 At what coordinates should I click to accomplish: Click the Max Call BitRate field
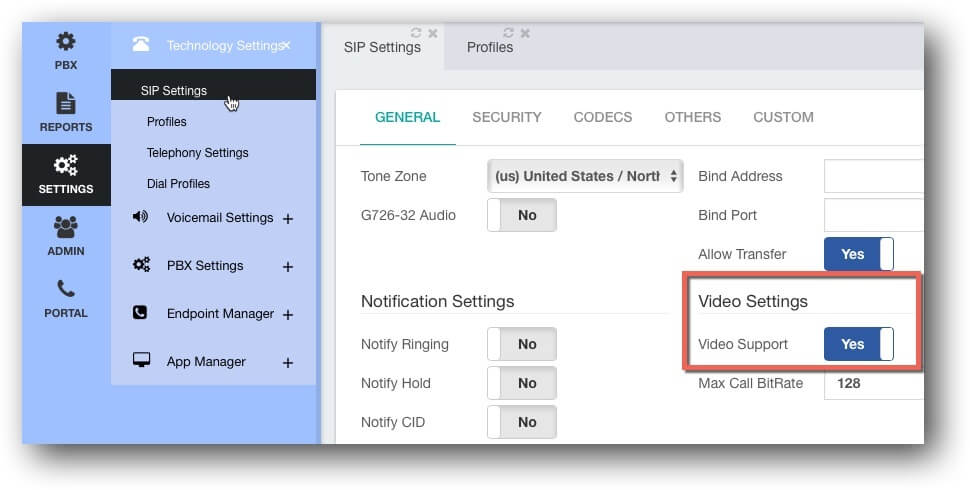pos(873,384)
